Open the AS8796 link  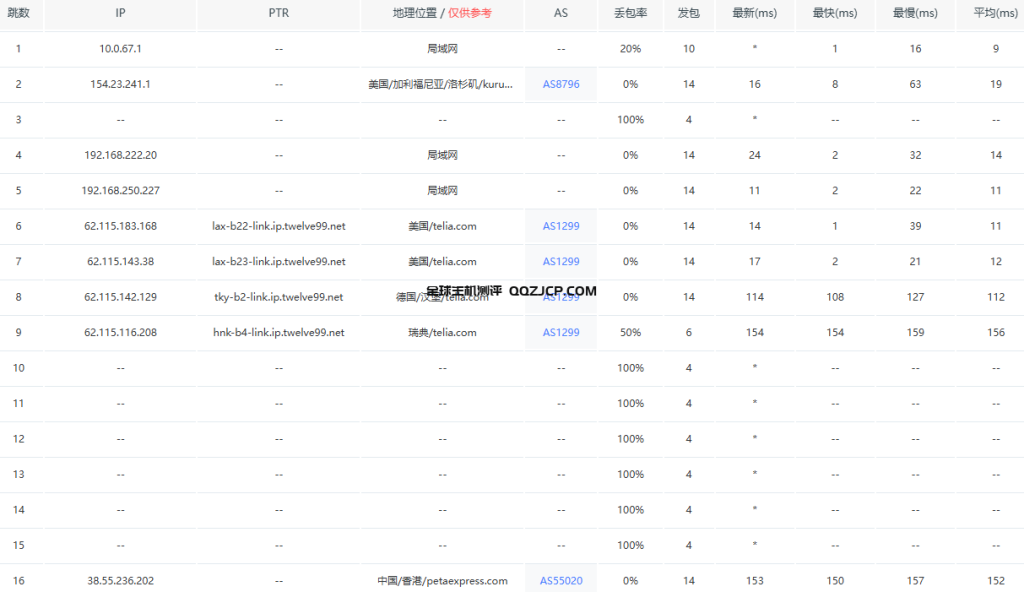(x=561, y=84)
